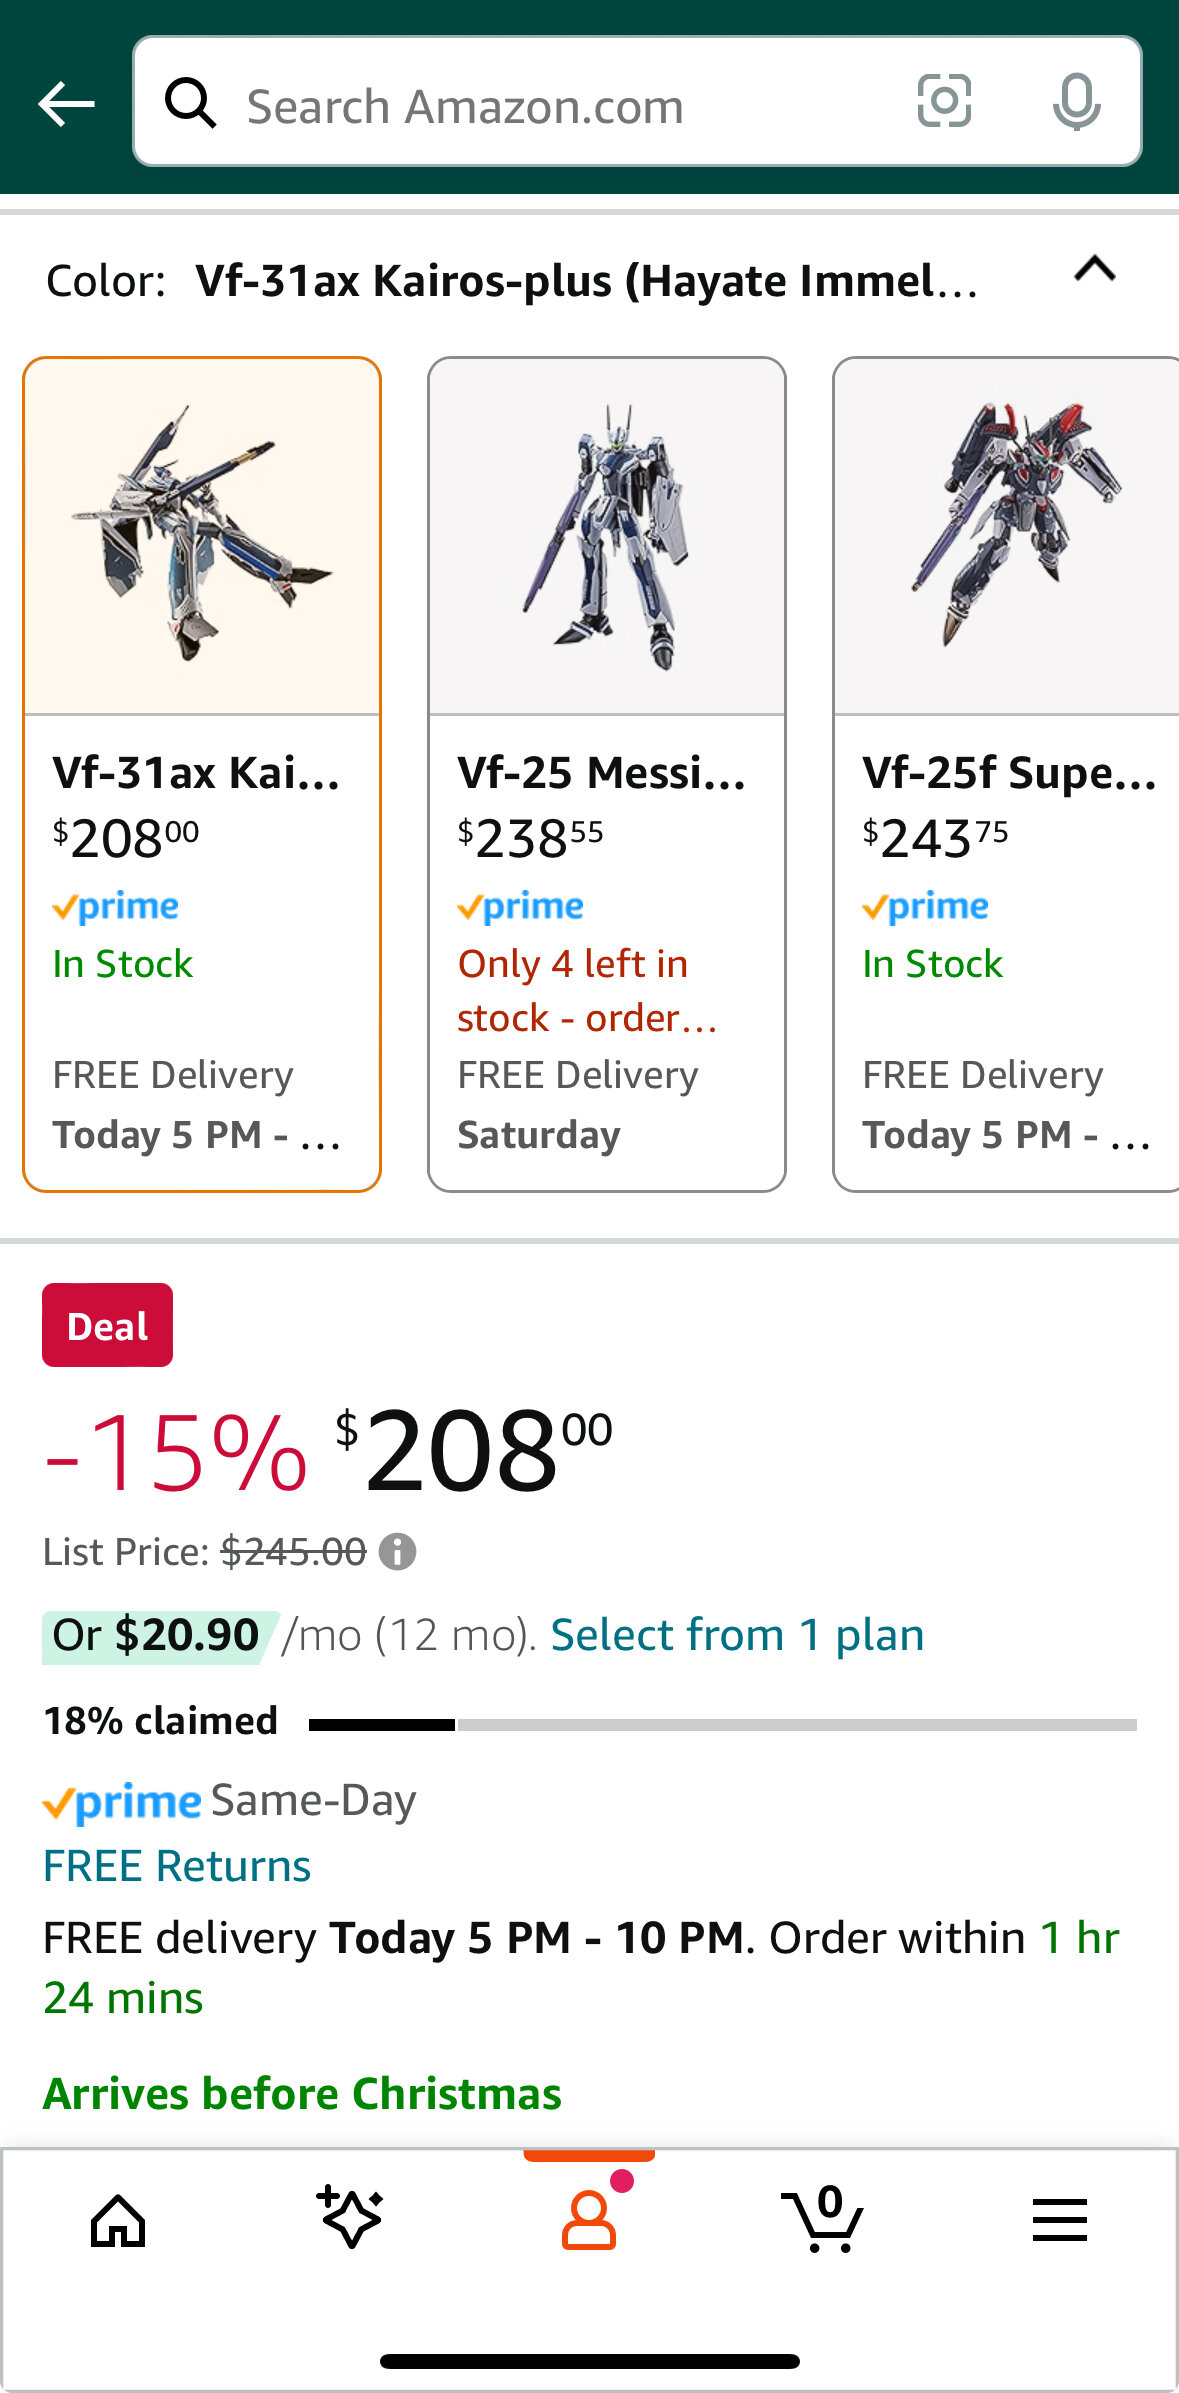Open the sparkle AI assistant tab
This screenshot has width=1179, height=2393.
[350, 2217]
